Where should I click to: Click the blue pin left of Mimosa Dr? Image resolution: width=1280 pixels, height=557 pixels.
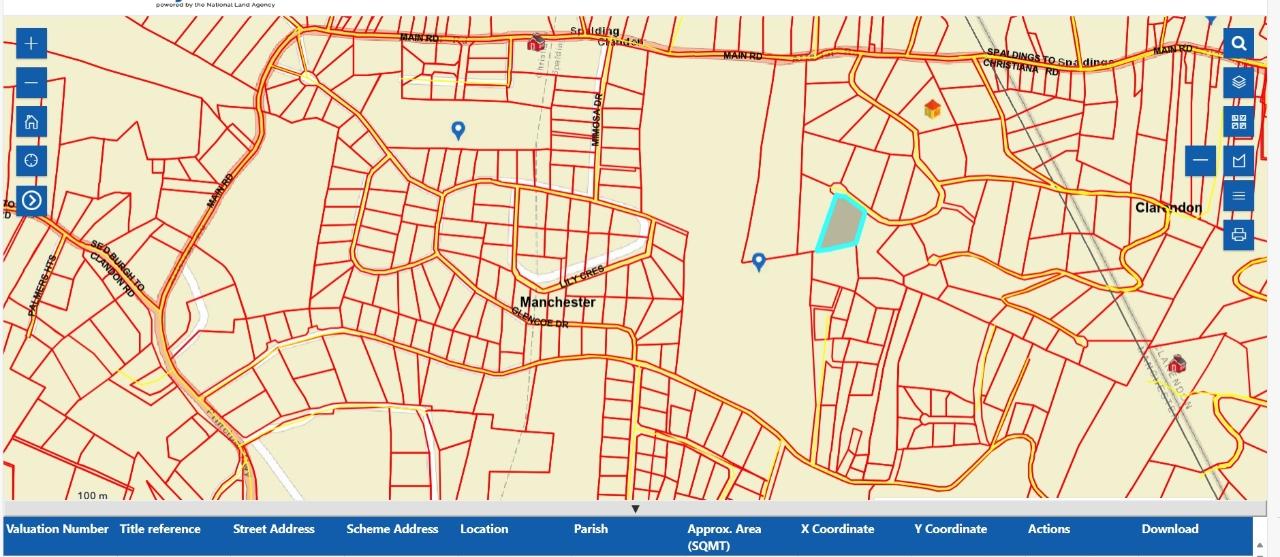458,130
